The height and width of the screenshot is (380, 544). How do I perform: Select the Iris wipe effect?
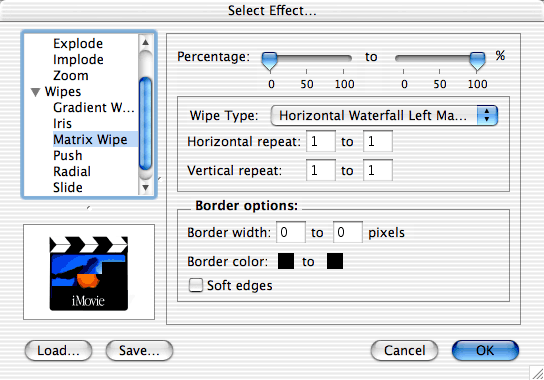pos(62,124)
